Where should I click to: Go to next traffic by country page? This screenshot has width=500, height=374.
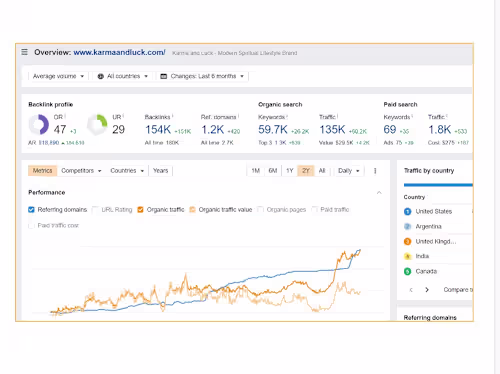(427, 290)
